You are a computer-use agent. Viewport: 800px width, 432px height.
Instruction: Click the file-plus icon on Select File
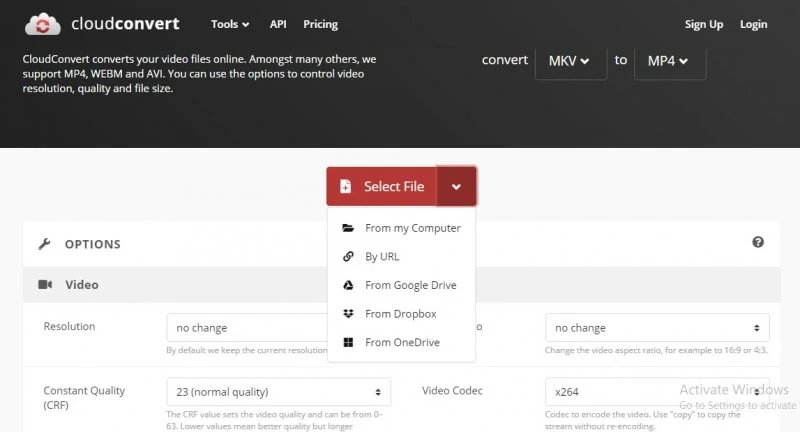pos(345,186)
